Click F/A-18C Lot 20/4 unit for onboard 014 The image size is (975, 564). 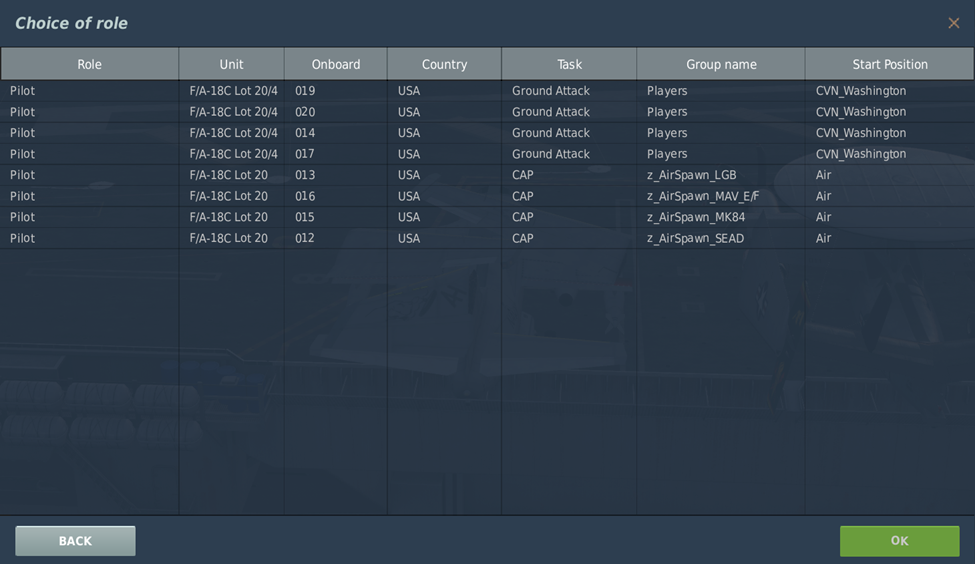pos(233,133)
